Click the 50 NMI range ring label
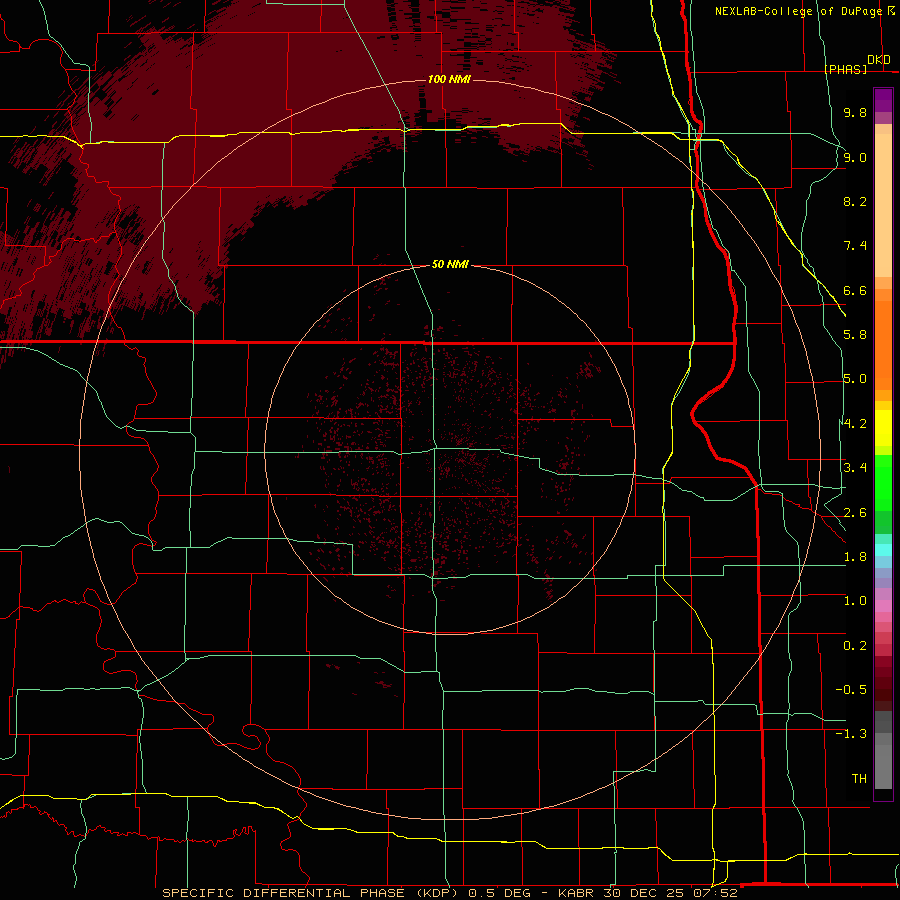Image resolution: width=900 pixels, height=900 pixels. [x=450, y=264]
